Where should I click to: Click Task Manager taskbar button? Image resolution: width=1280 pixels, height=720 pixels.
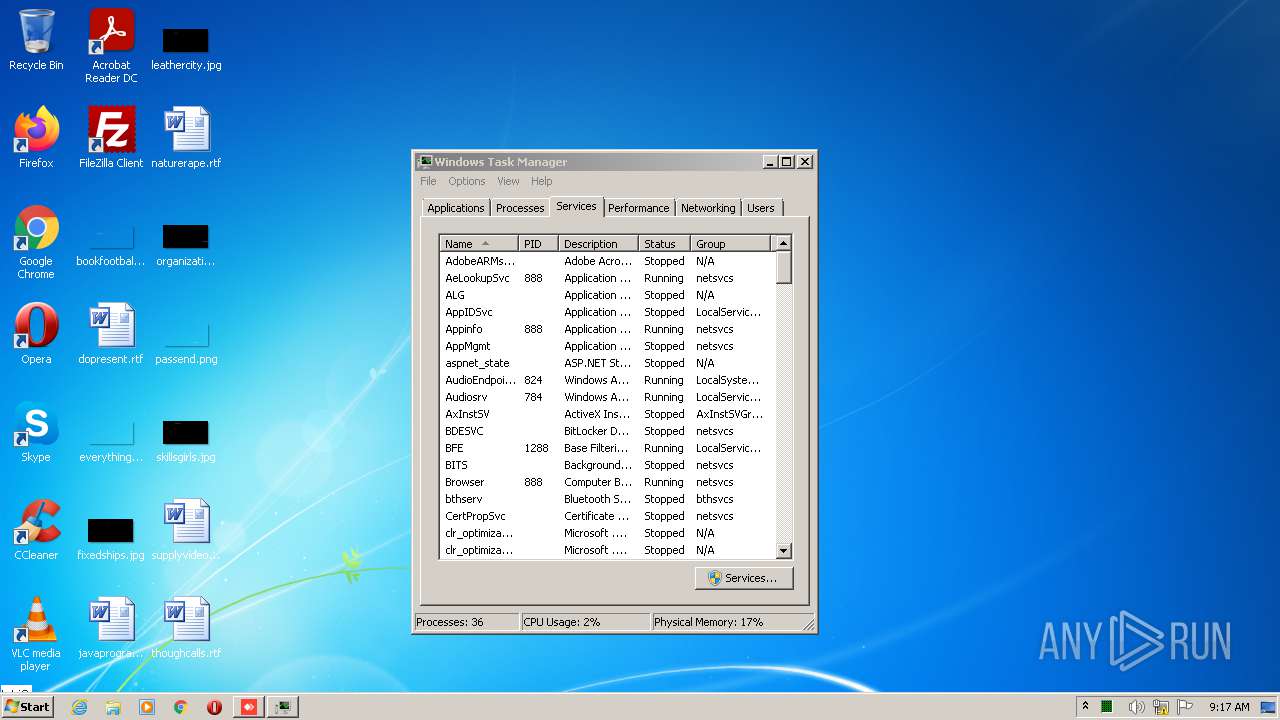(284, 707)
